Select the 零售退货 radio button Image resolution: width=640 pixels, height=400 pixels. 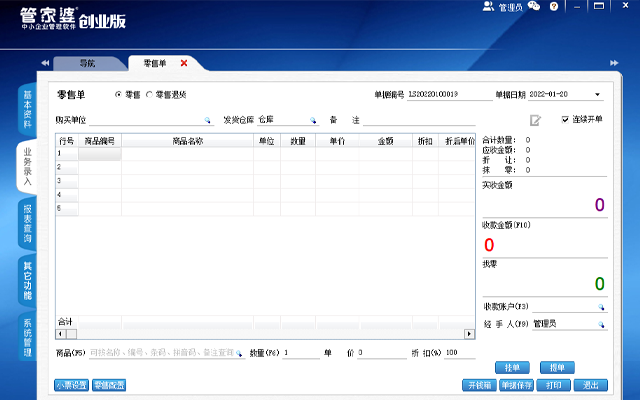tap(149, 94)
